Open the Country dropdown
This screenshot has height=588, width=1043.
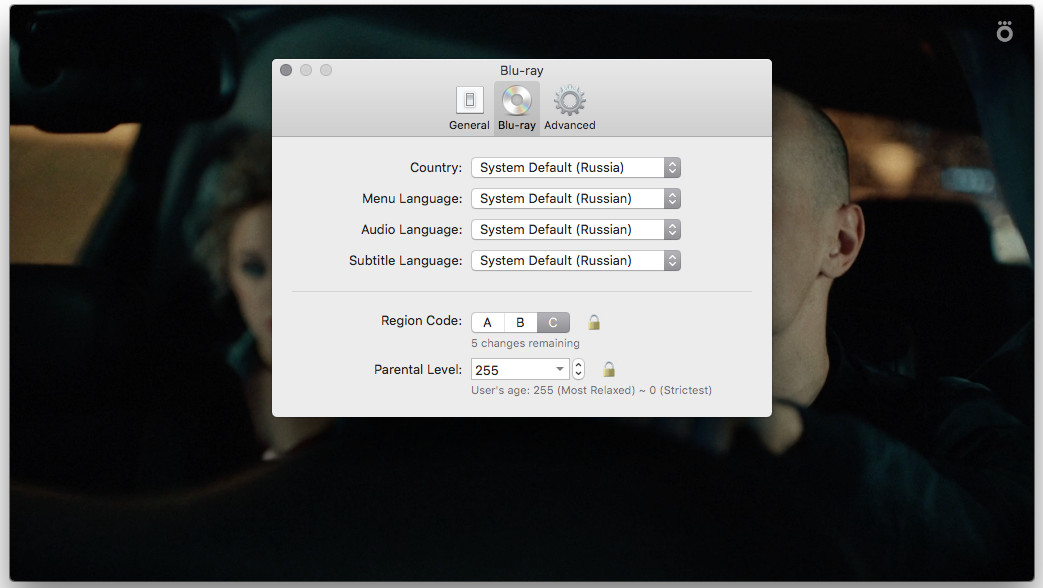coord(576,168)
